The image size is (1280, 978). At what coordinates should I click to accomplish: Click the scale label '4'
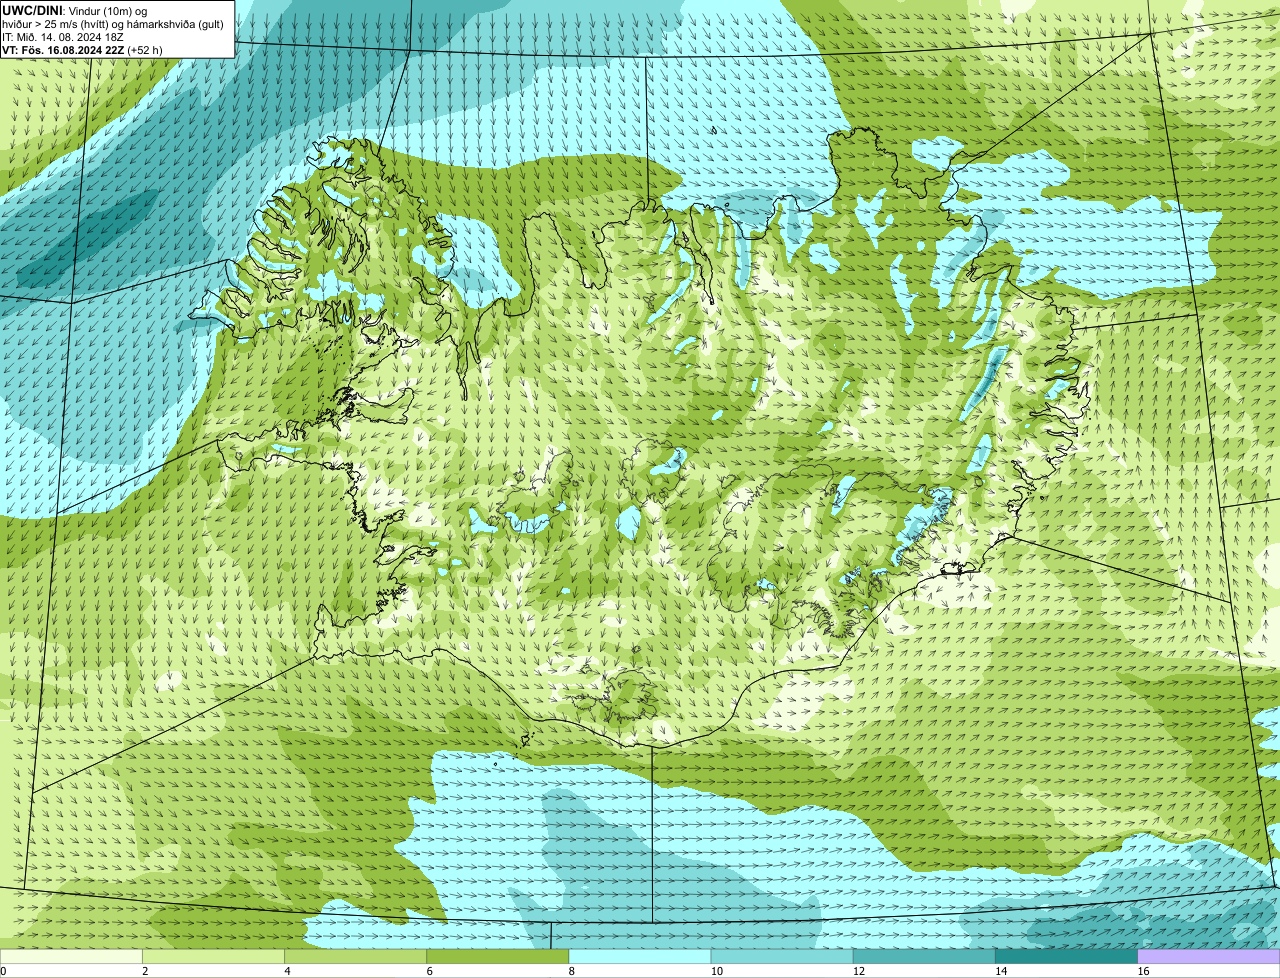click(287, 971)
